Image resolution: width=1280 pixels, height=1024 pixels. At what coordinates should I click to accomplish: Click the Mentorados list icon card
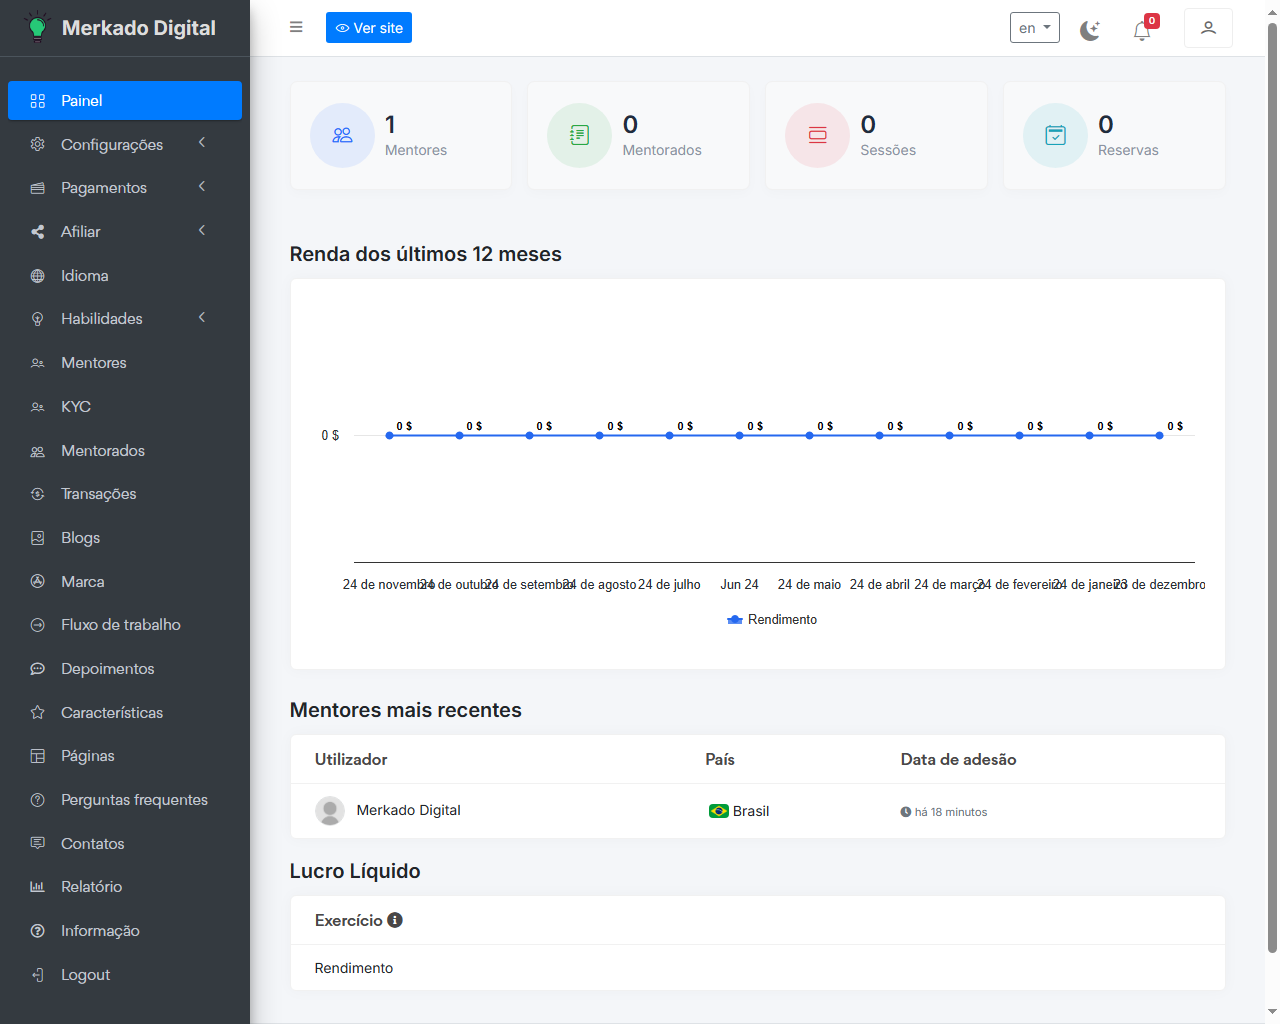coord(579,135)
